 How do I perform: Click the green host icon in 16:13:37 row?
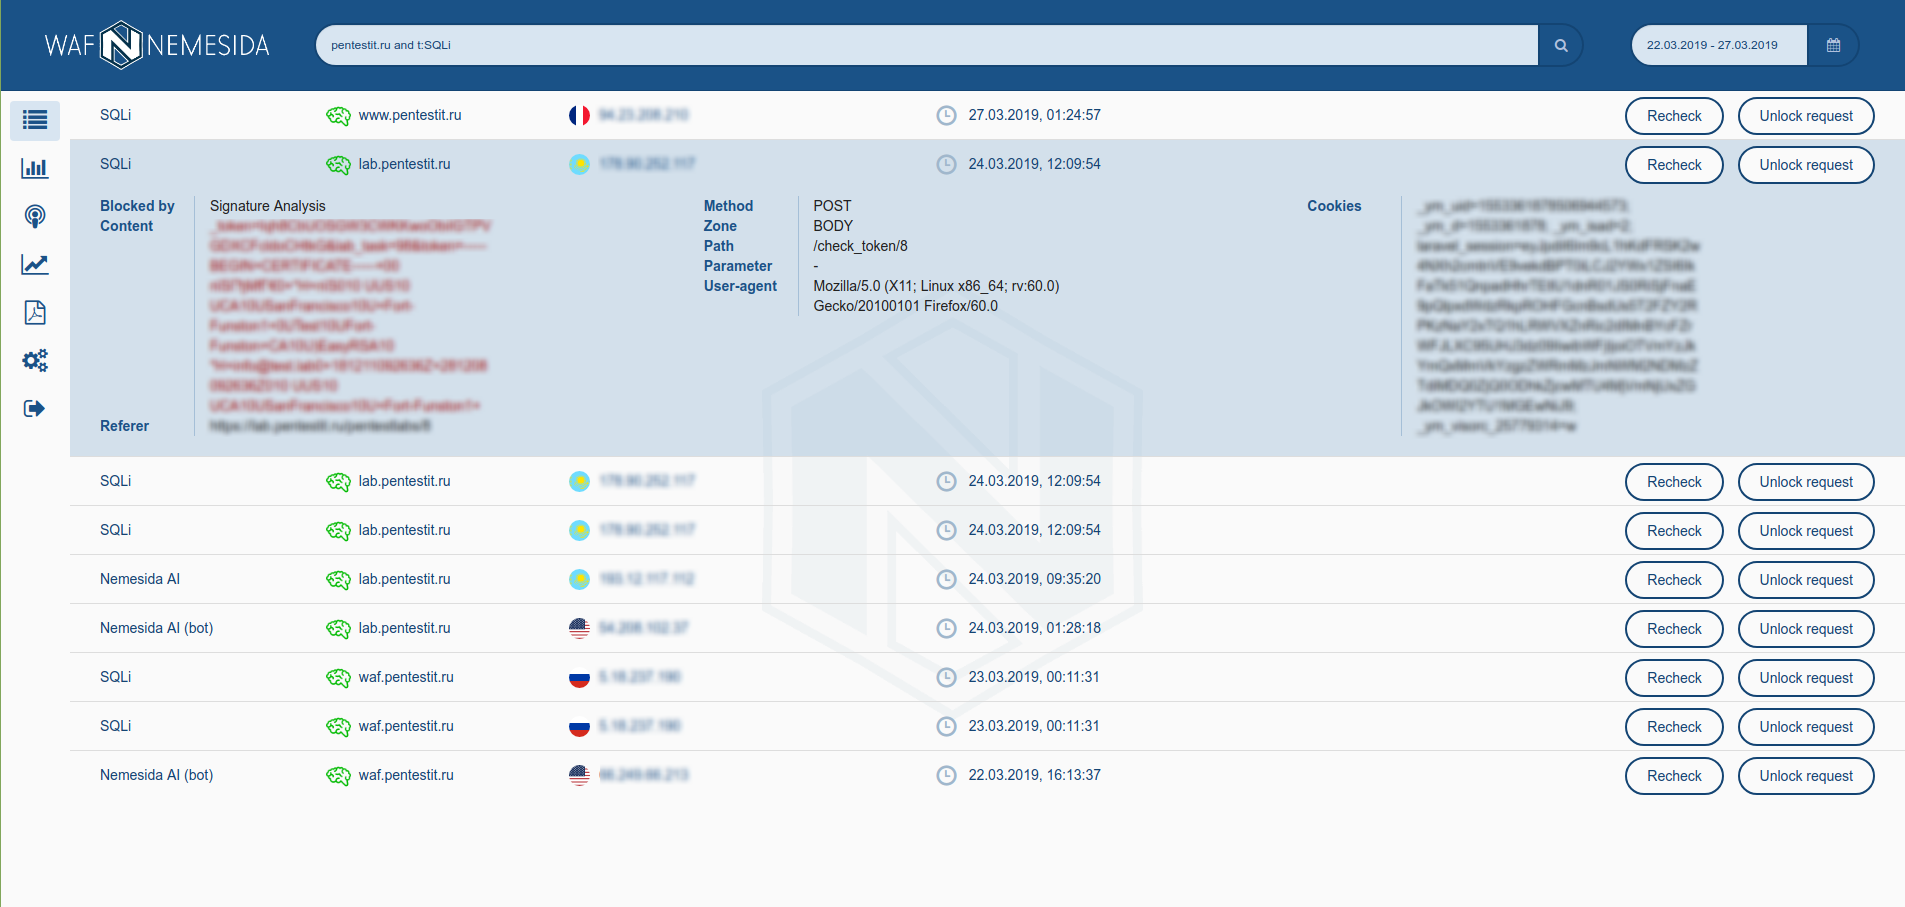coord(338,776)
